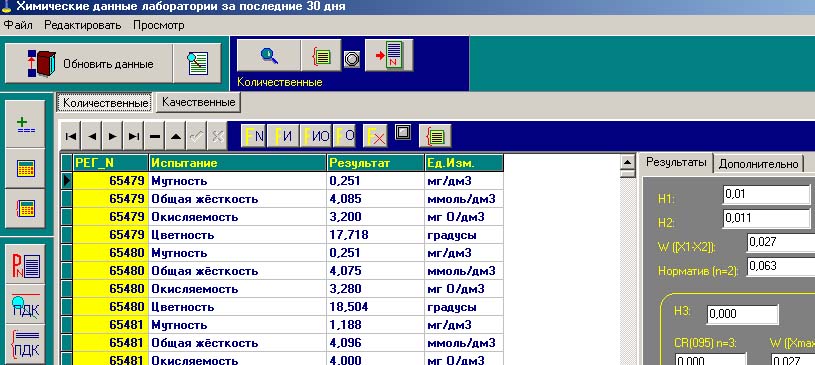Click the H3 input field with 0,000
The width and height of the screenshot is (815, 365).
pyautogui.click(x=742, y=314)
